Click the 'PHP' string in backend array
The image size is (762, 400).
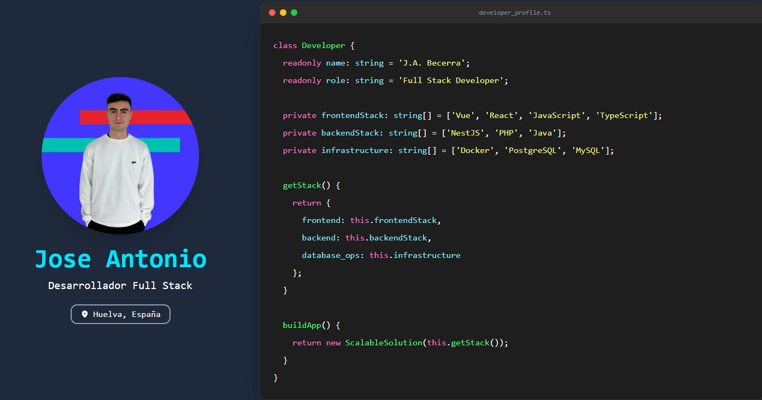(506, 133)
